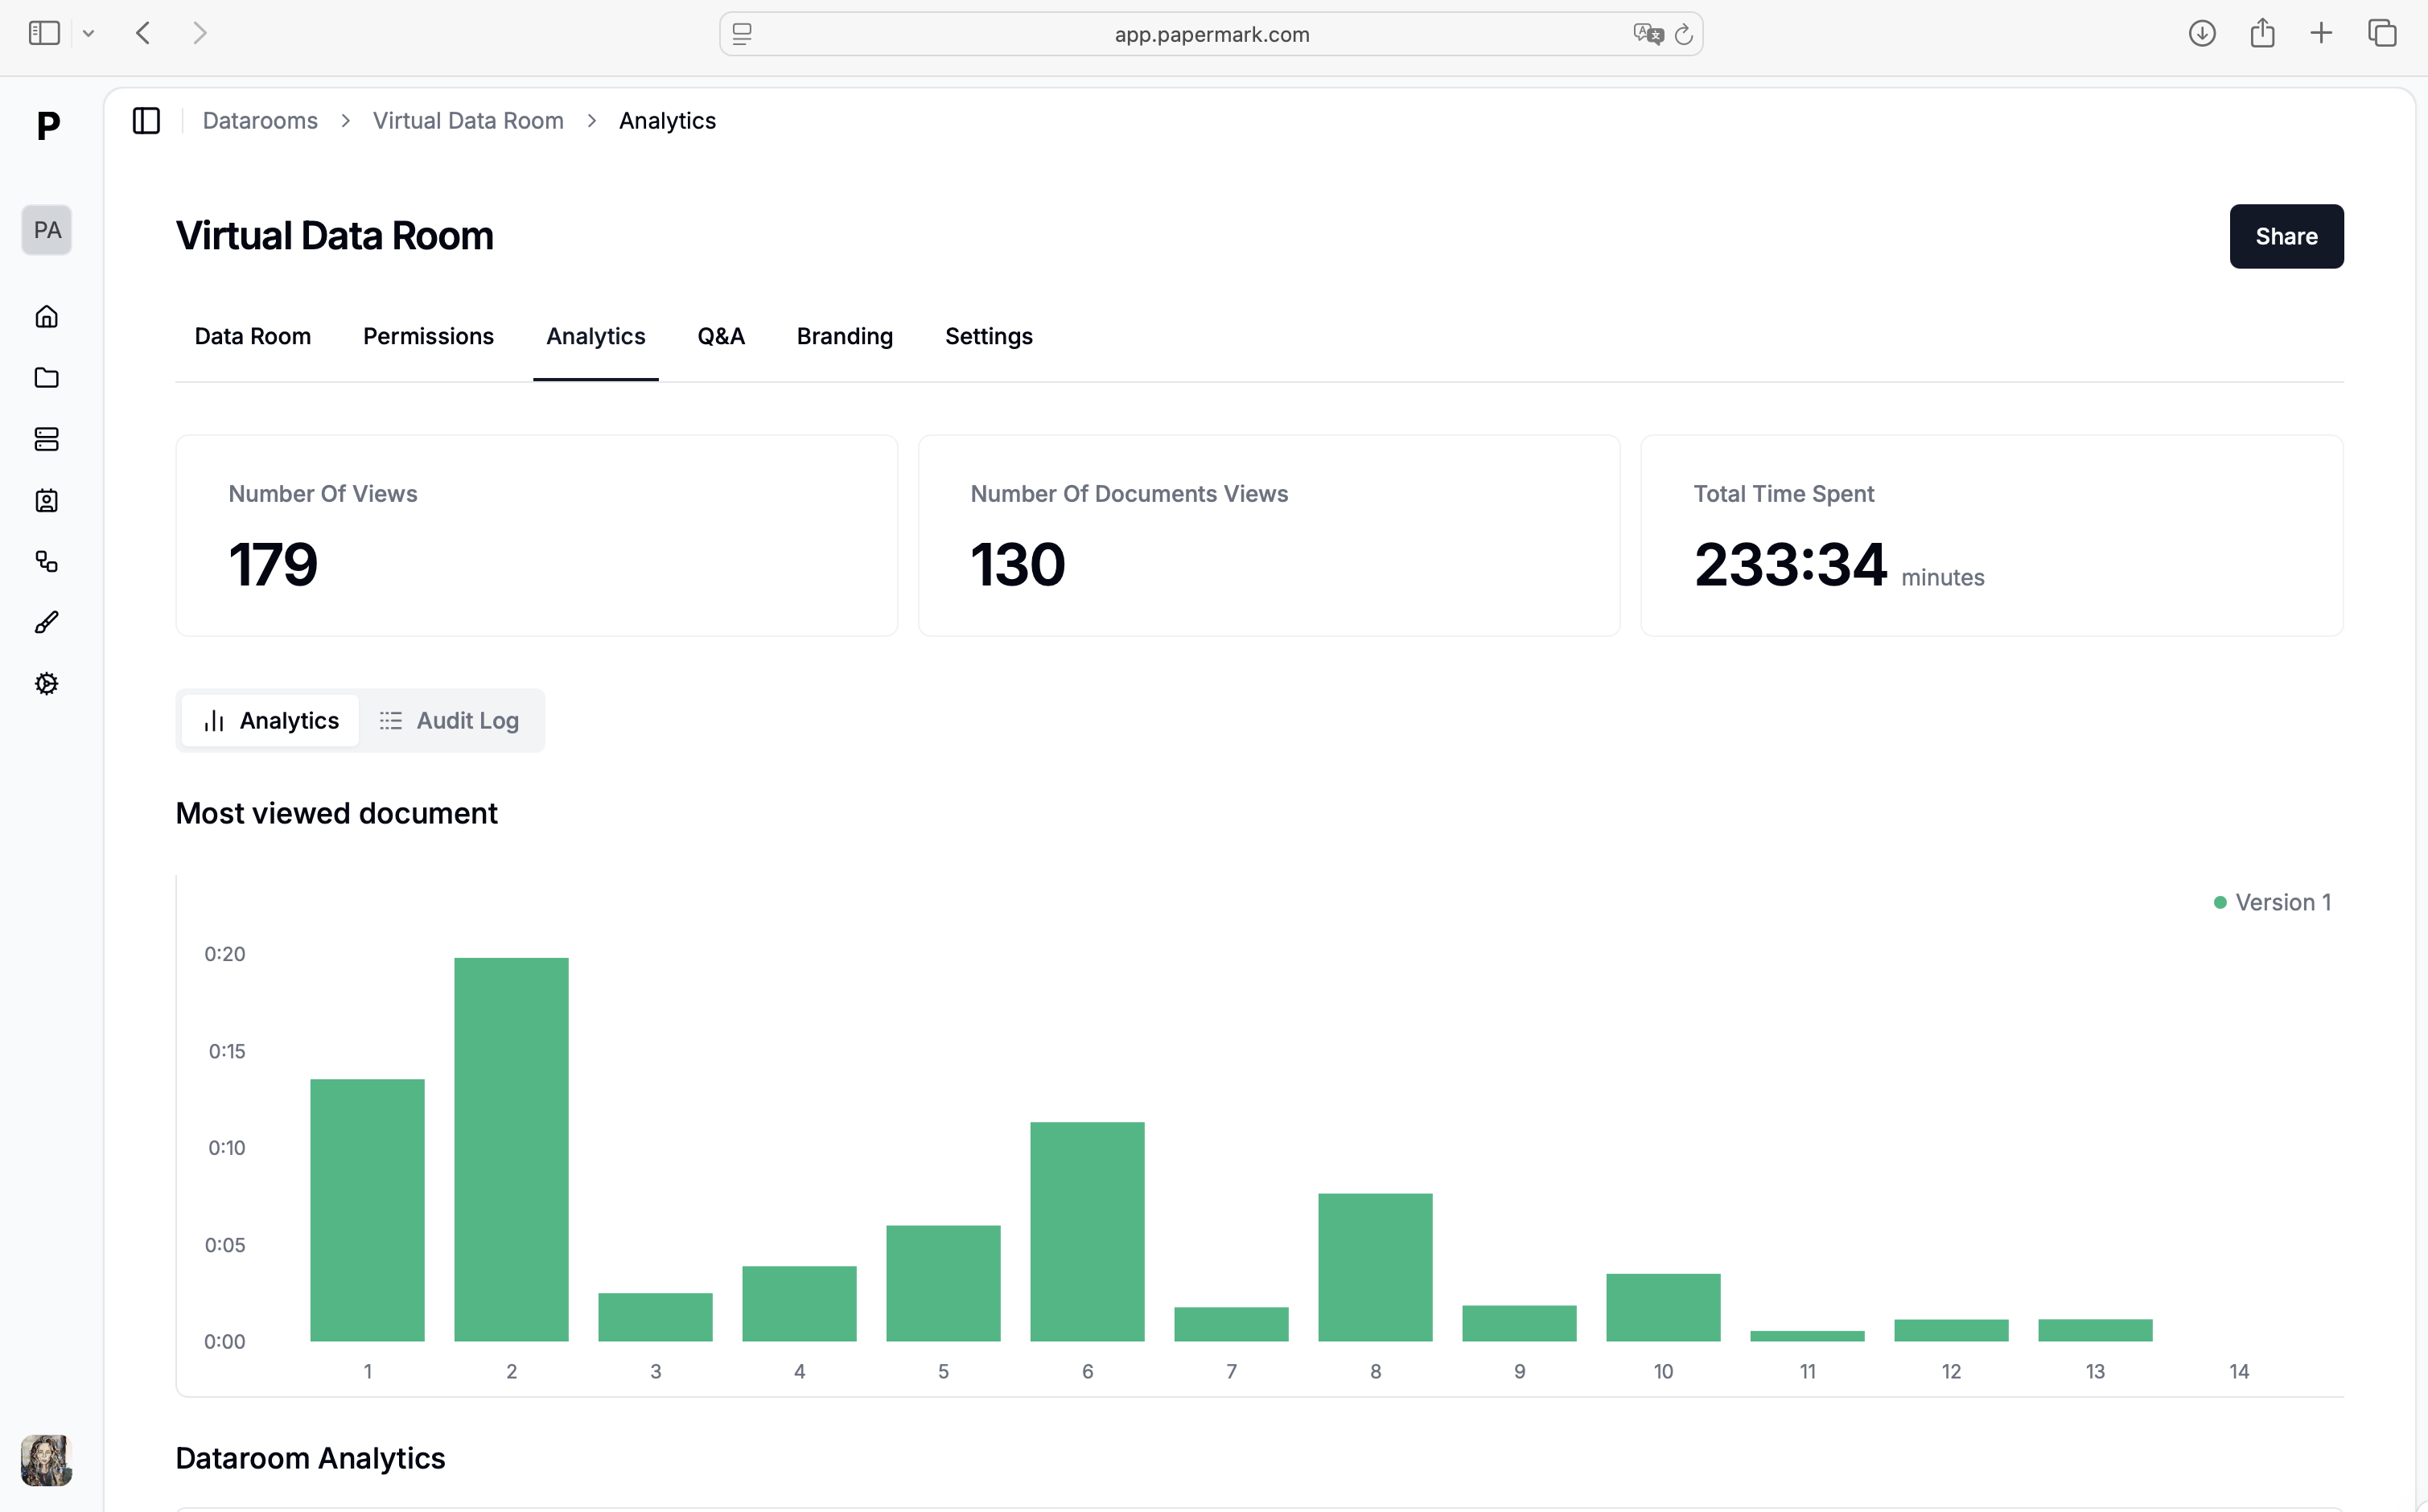This screenshot has height=1512, width=2428.
Task: Click the Share button
Action: point(2286,236)
